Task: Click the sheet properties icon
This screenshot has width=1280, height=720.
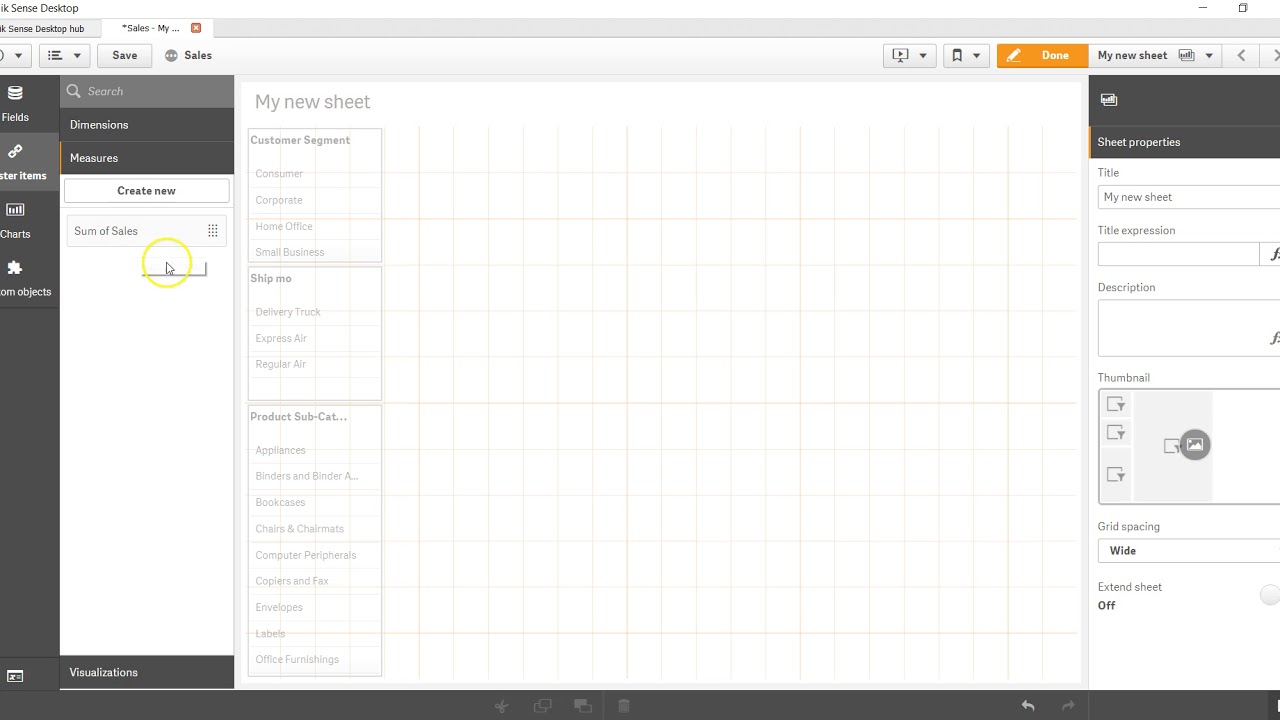Action: (1109, 99)
